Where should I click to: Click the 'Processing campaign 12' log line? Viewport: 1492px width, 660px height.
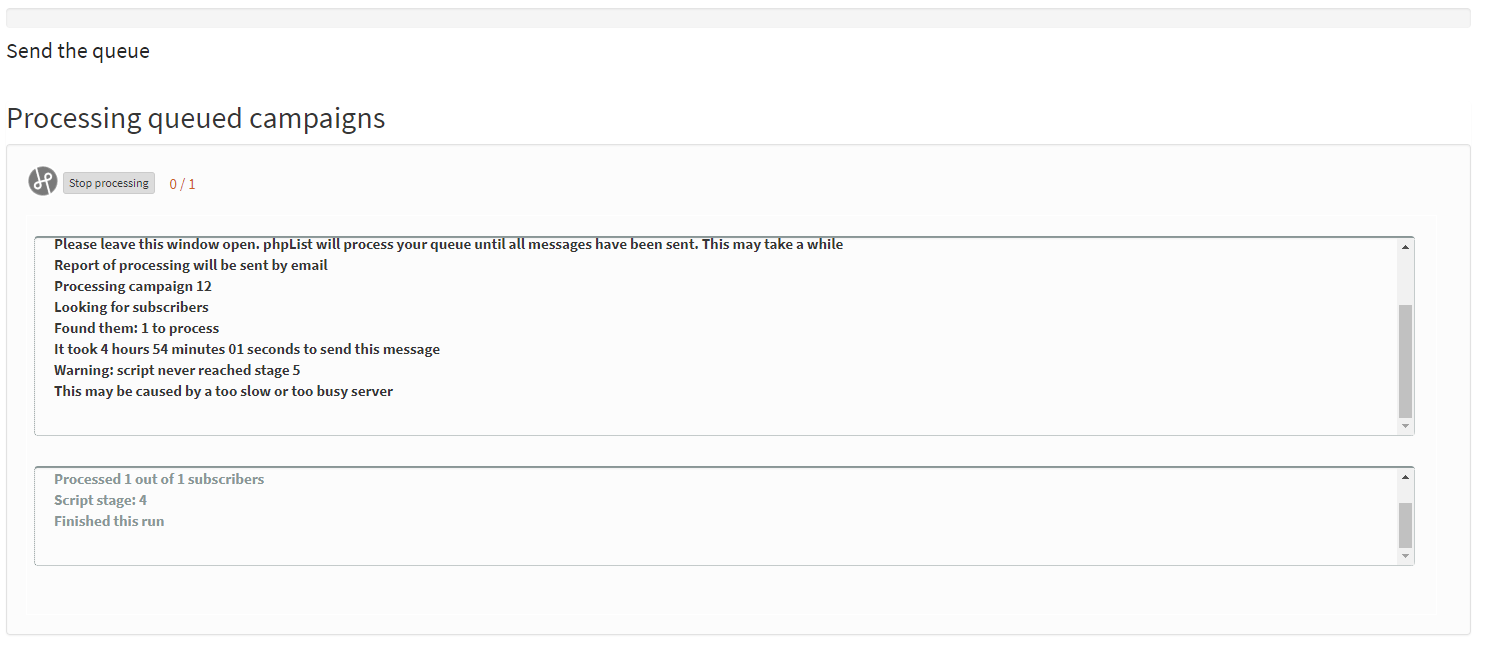click(133, 286)
